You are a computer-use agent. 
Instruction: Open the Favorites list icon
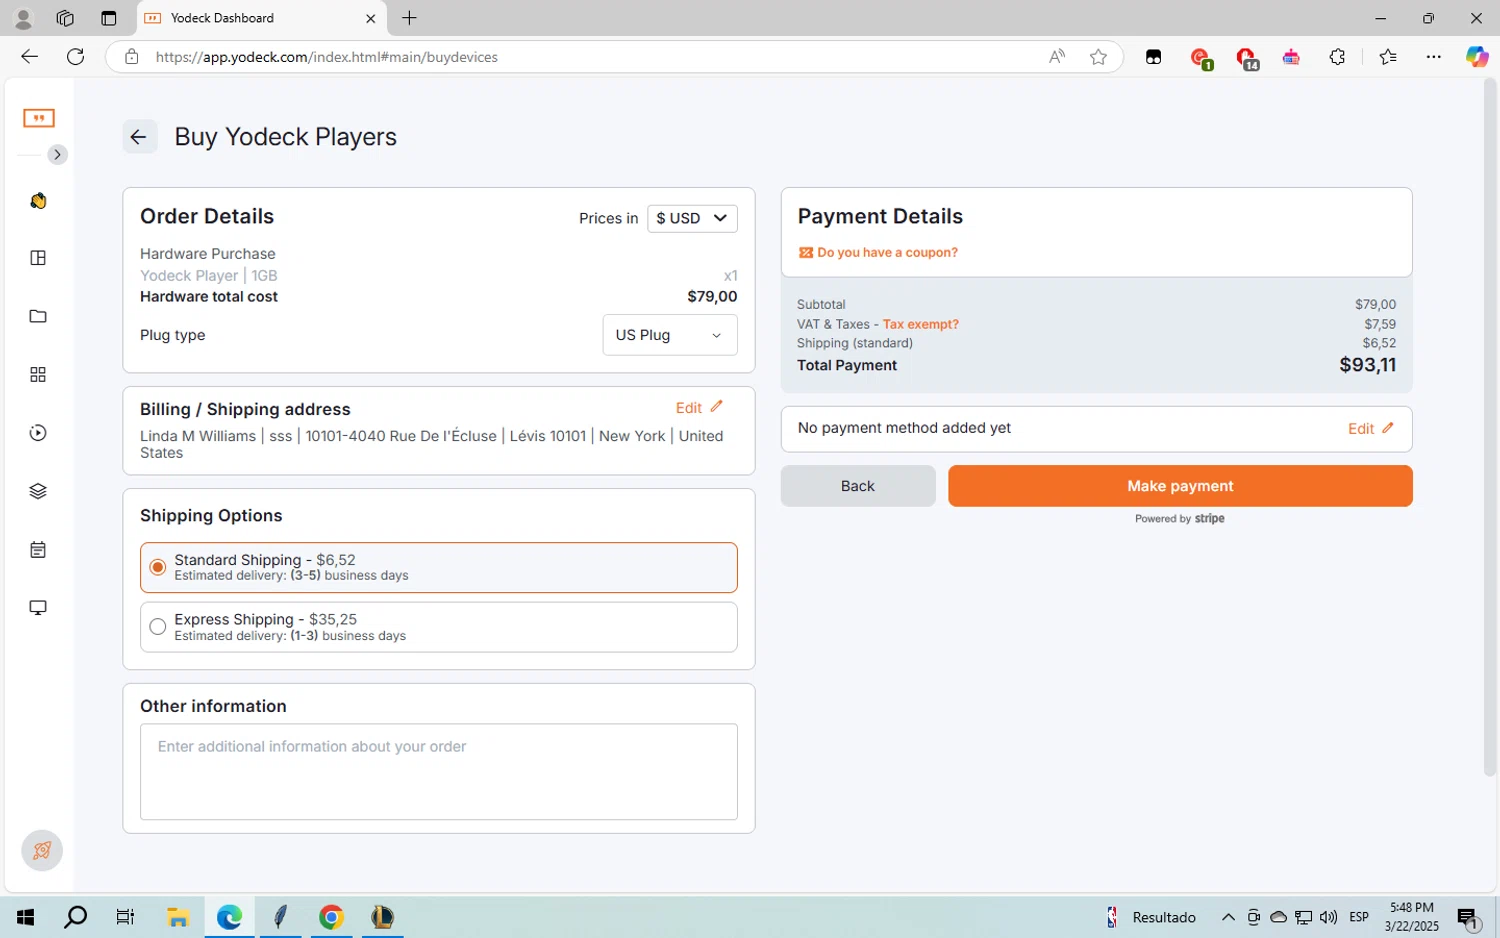pyautogui.click(x=1387, y=57)
